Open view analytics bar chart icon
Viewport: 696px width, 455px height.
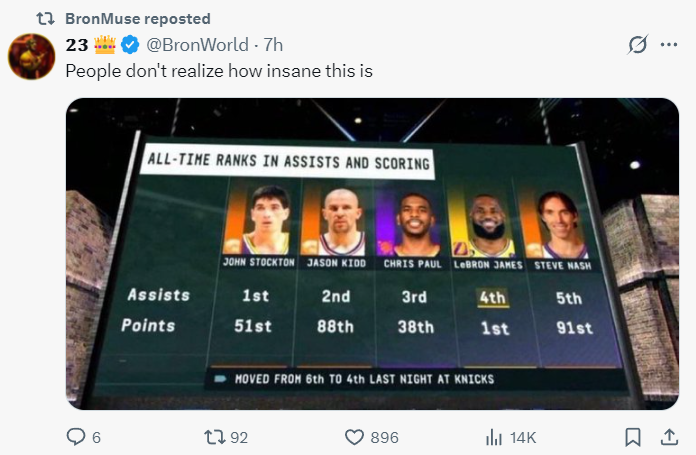pyautogui.click(x=494, y=437)
